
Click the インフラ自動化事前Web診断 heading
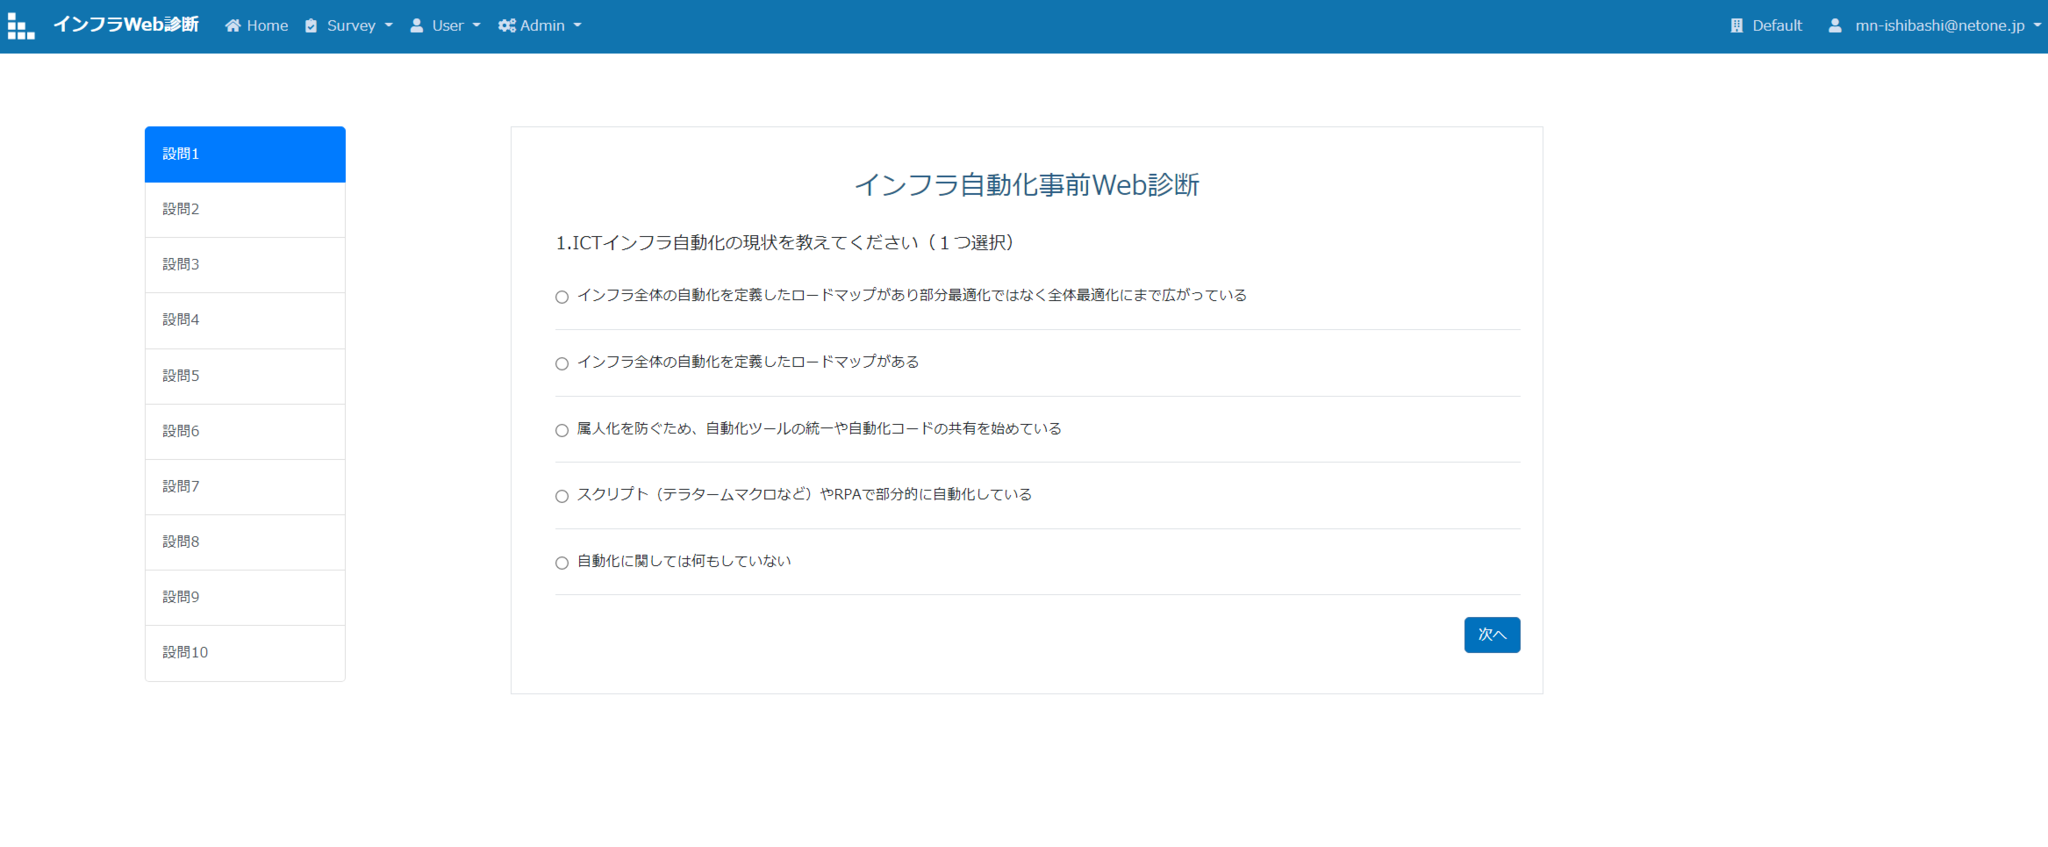[x=1027, y=185]
